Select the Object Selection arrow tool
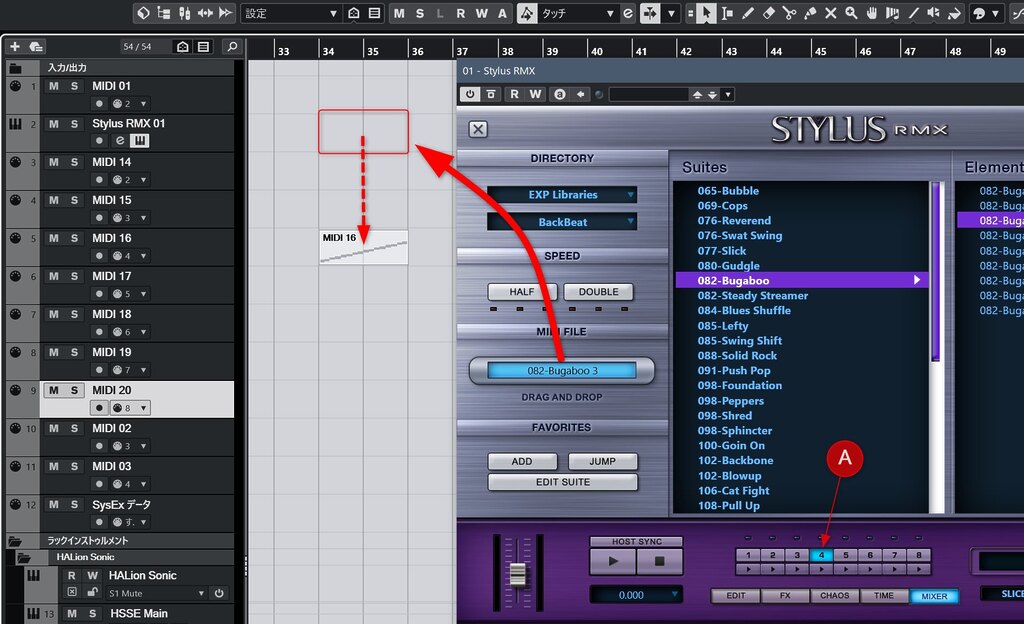 coord(706,13)
